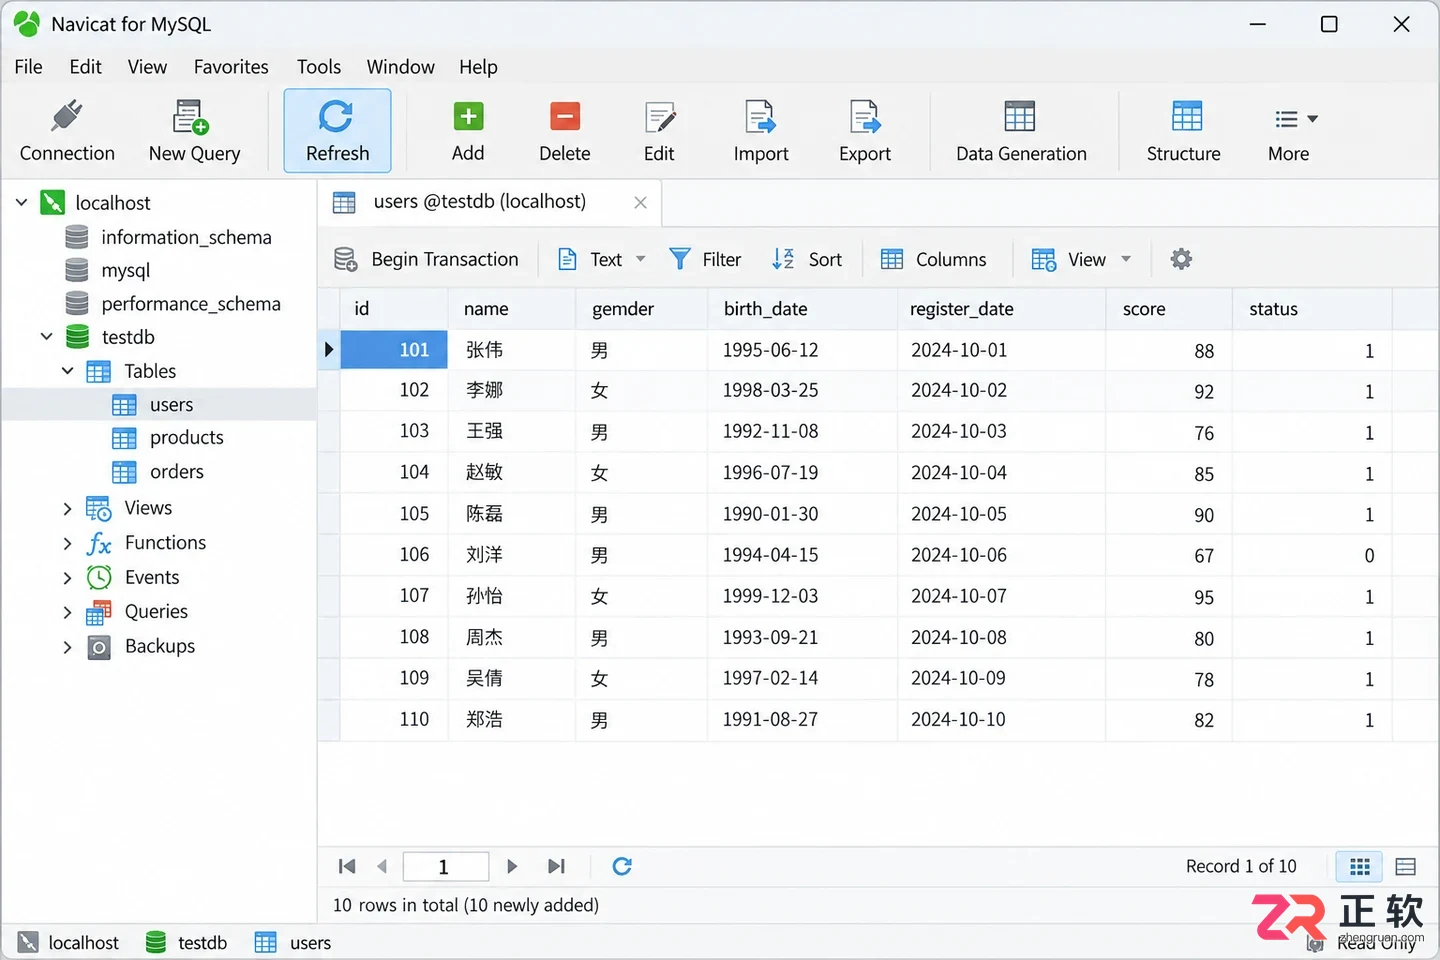
Task: Click localhost in the status bar
Action: (69, 942)
